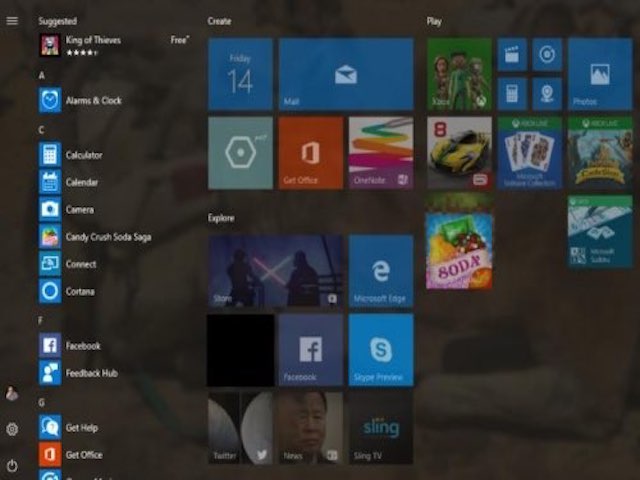This screenshot has width=640, height=480.
Task: Open the Maps small tile
Action: (547, 94)
